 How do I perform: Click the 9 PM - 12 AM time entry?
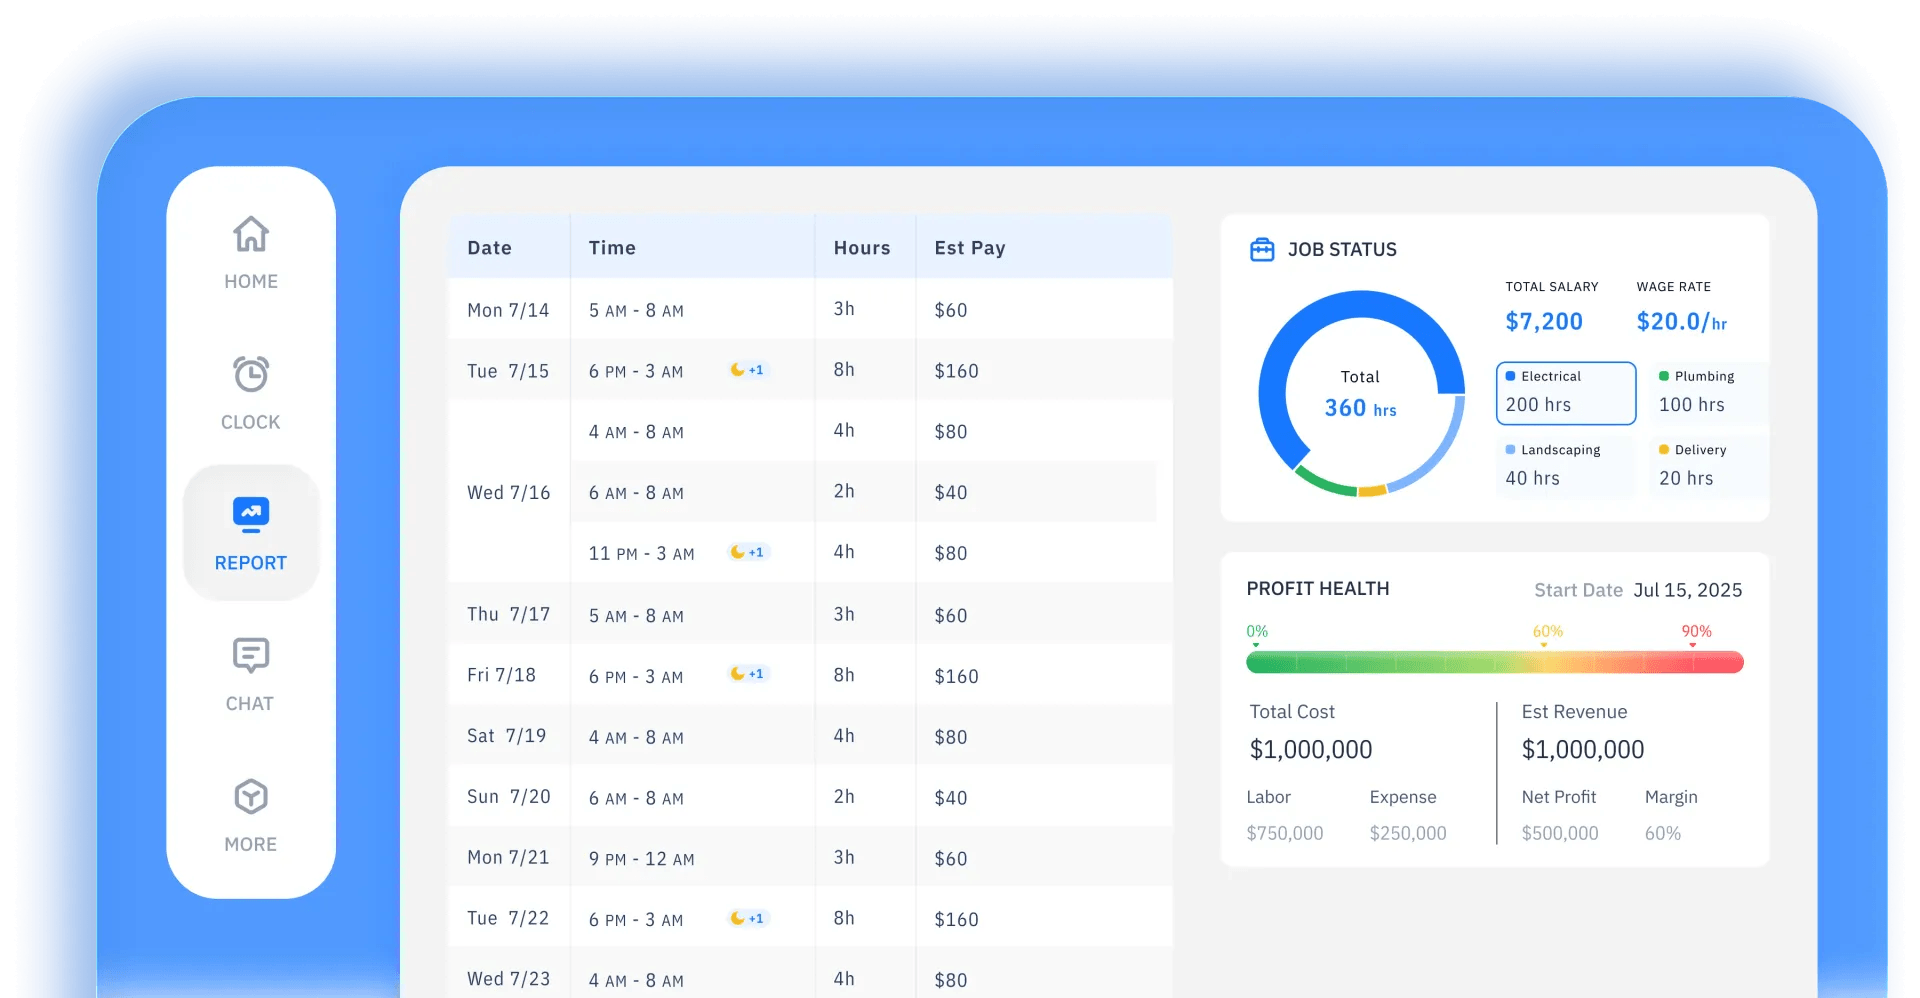click(641, 858)
